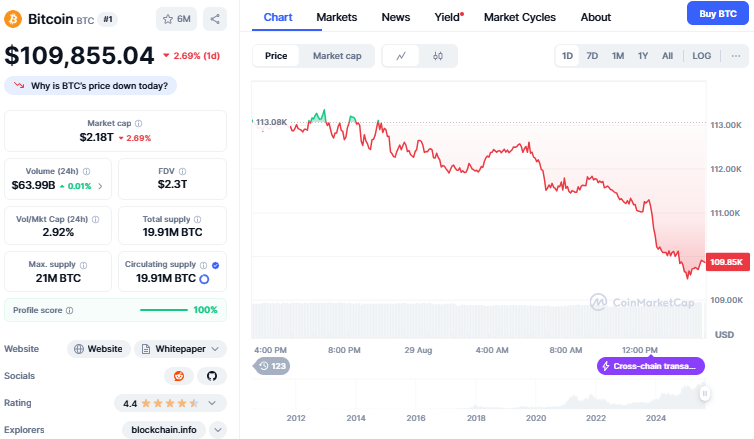
Task: Open the Chart tab
Action: [278, 17]
